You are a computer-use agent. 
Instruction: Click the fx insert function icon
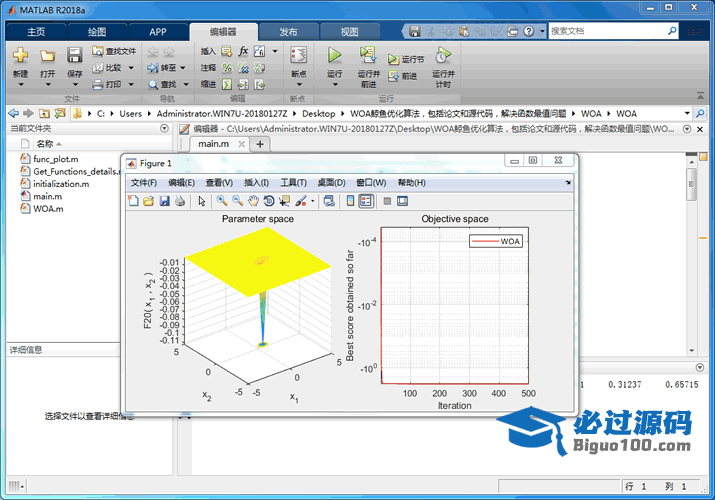(x=243, y=51)
